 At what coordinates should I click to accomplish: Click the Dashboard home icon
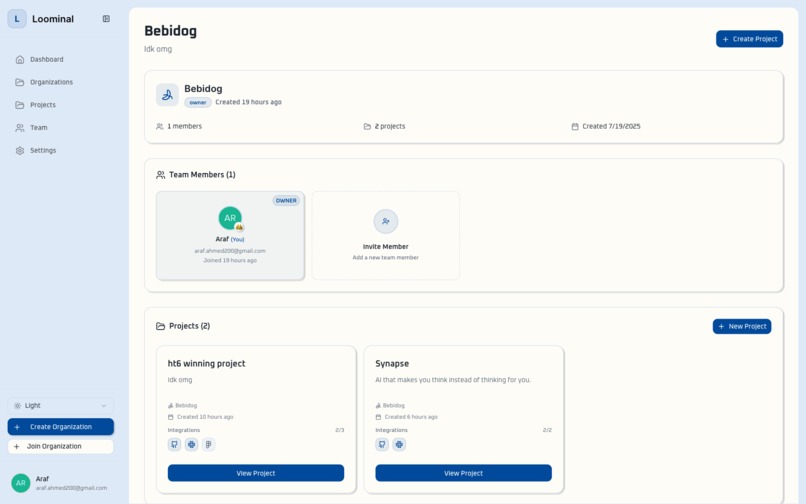click(20, 60)
